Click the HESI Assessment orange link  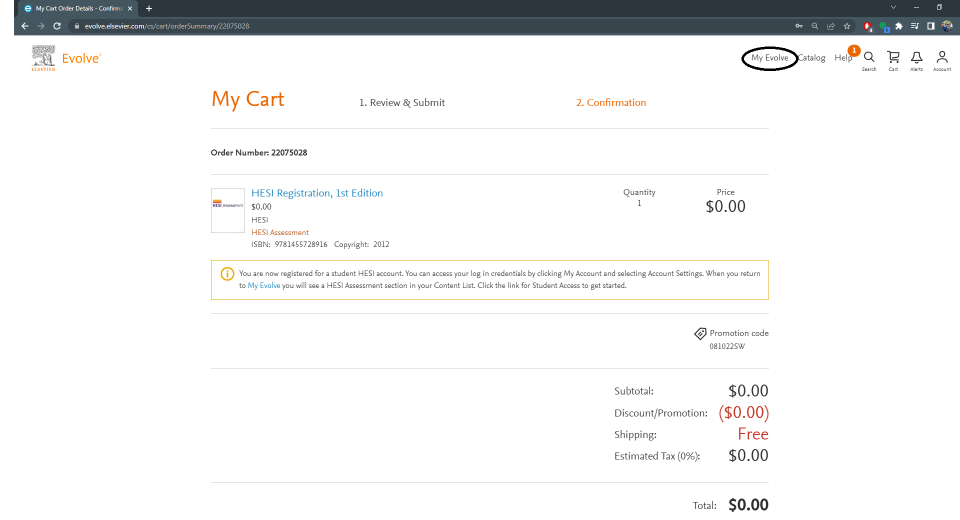280,232
